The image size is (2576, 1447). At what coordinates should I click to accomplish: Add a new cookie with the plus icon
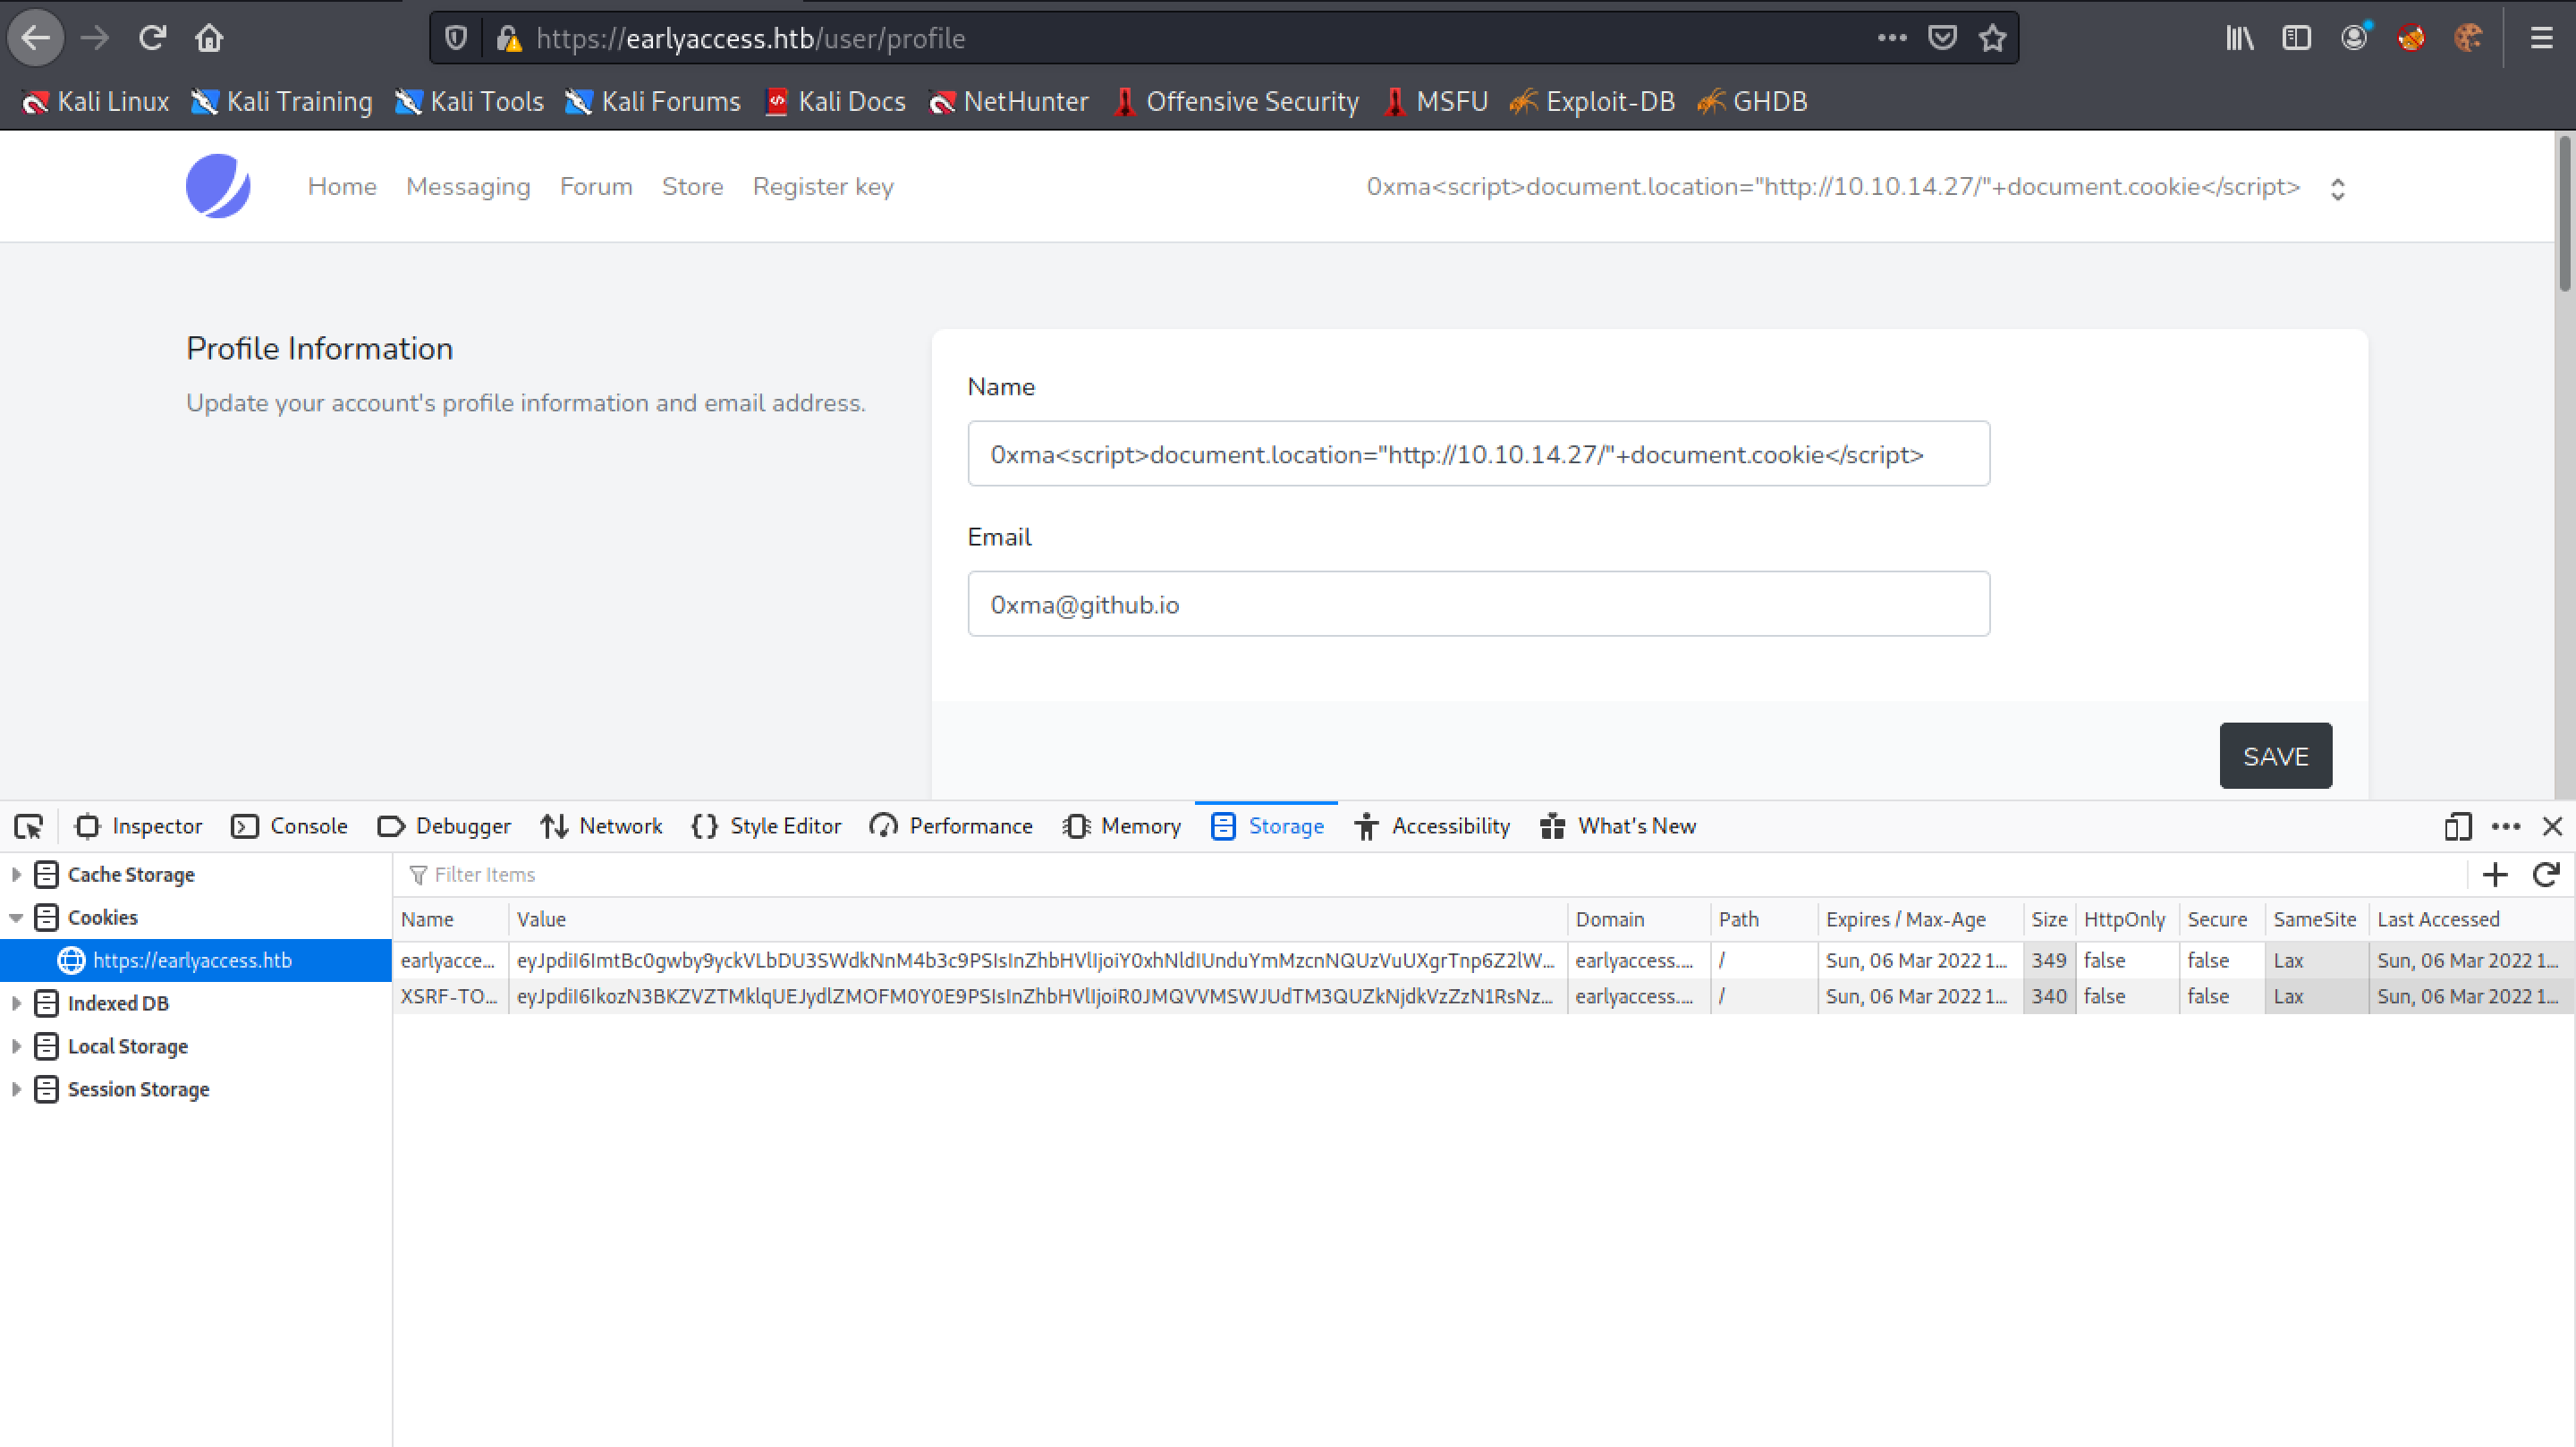pyautogui.click(x=2495, y=875)
